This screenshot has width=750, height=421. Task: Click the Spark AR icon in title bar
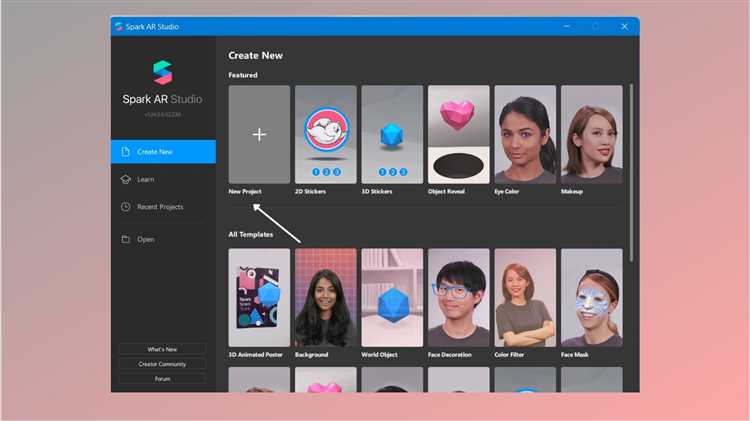pyautogui.click(x=119, y=26)
